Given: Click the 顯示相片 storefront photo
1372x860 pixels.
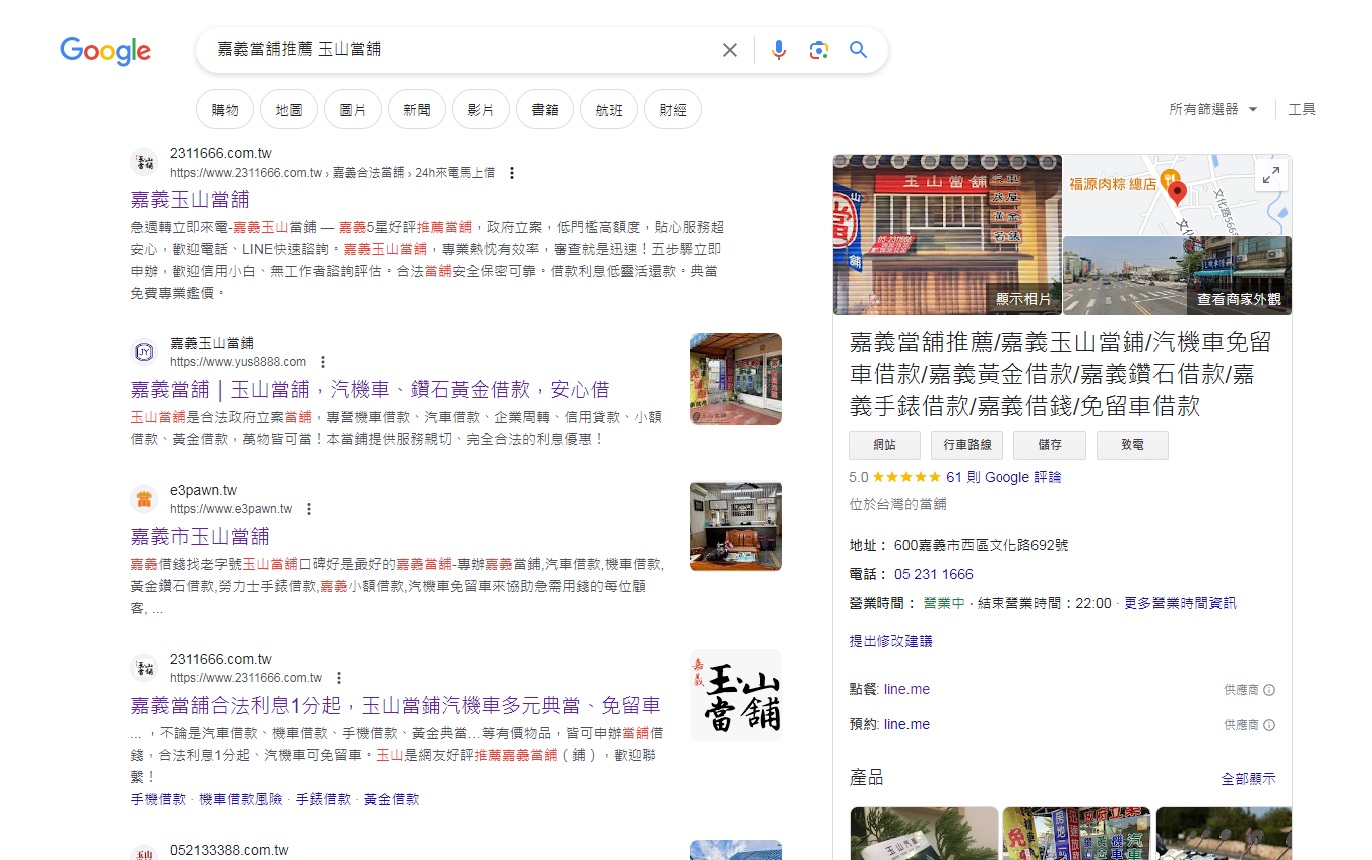Looking at the screenshot, I should (x=946, y=235).
